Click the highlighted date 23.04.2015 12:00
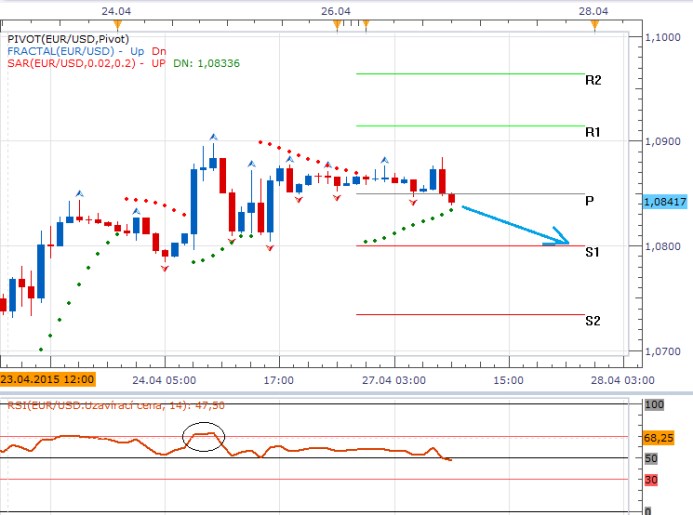Screen dimensions: 693x515 48,380
